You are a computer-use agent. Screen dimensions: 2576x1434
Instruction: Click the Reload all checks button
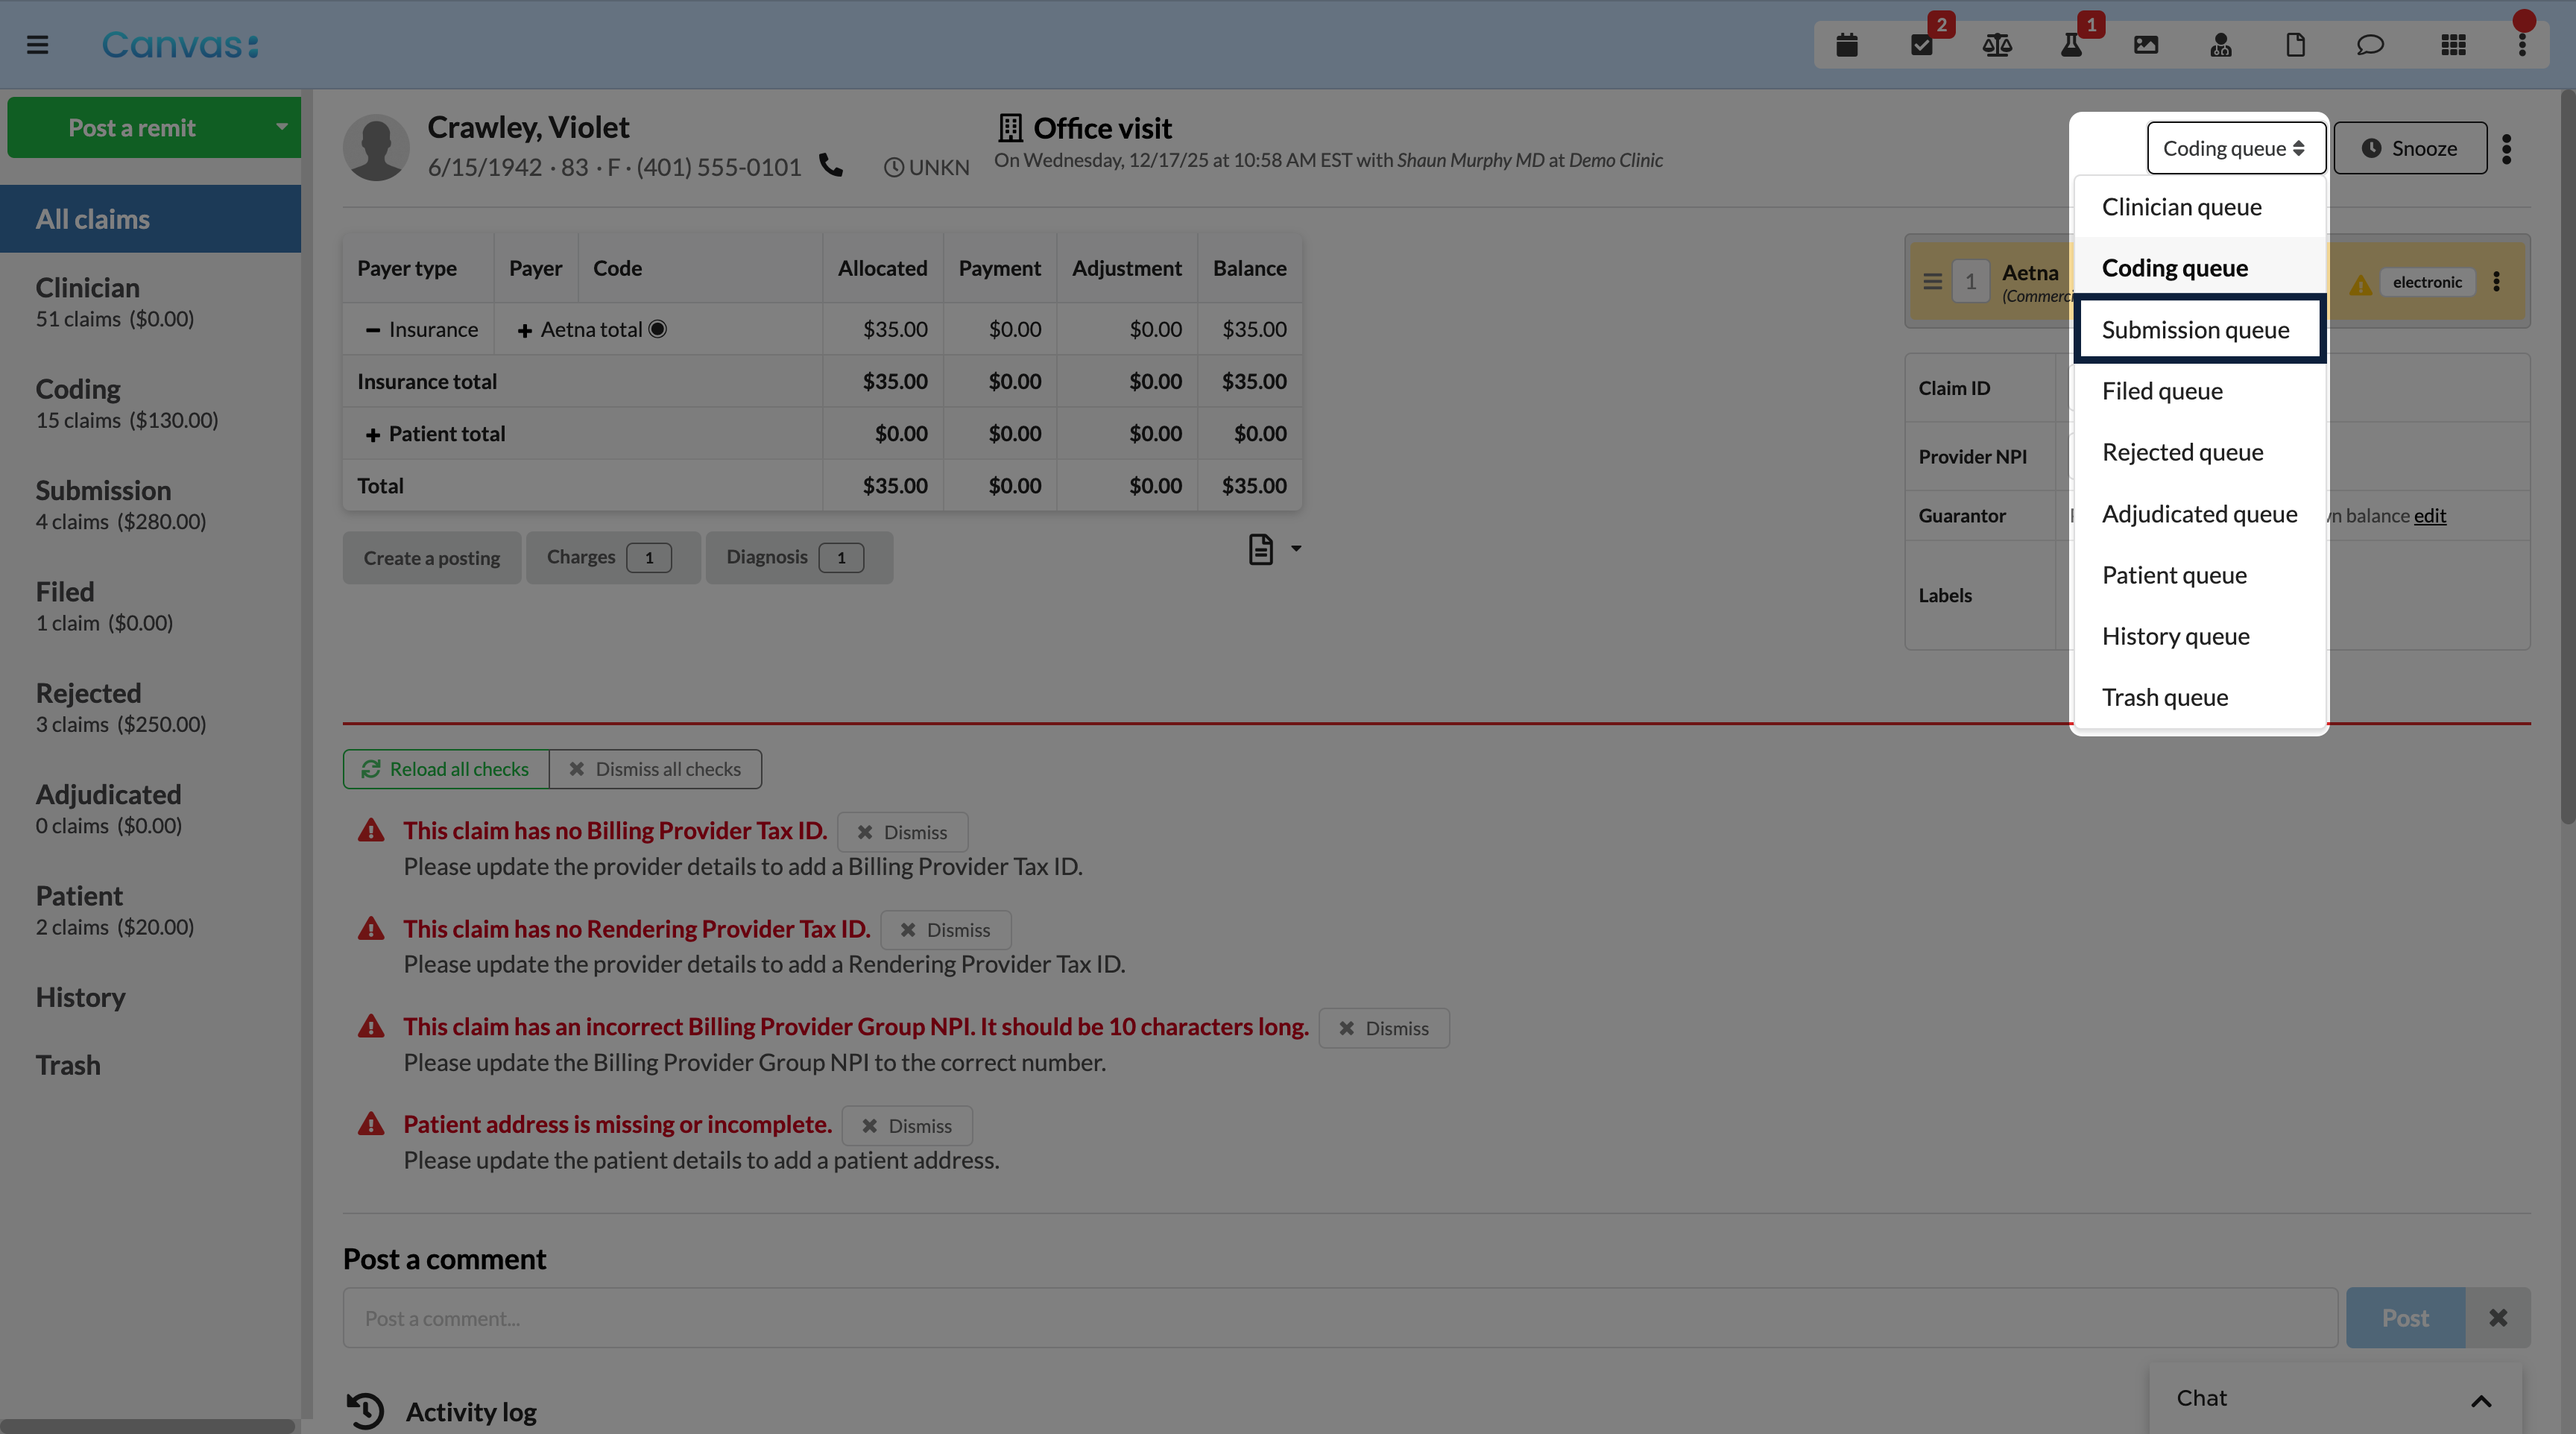pyautogui.click(x=446, y=769)
